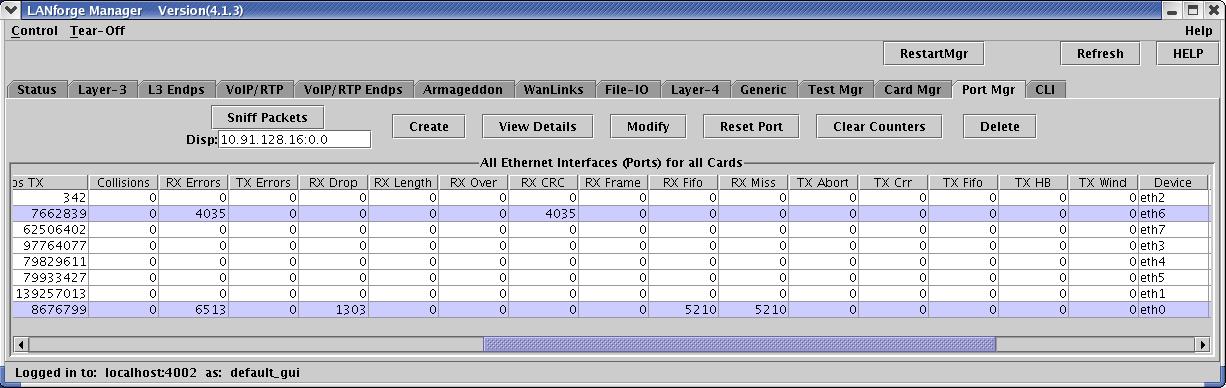Open the Control menu

34,31
